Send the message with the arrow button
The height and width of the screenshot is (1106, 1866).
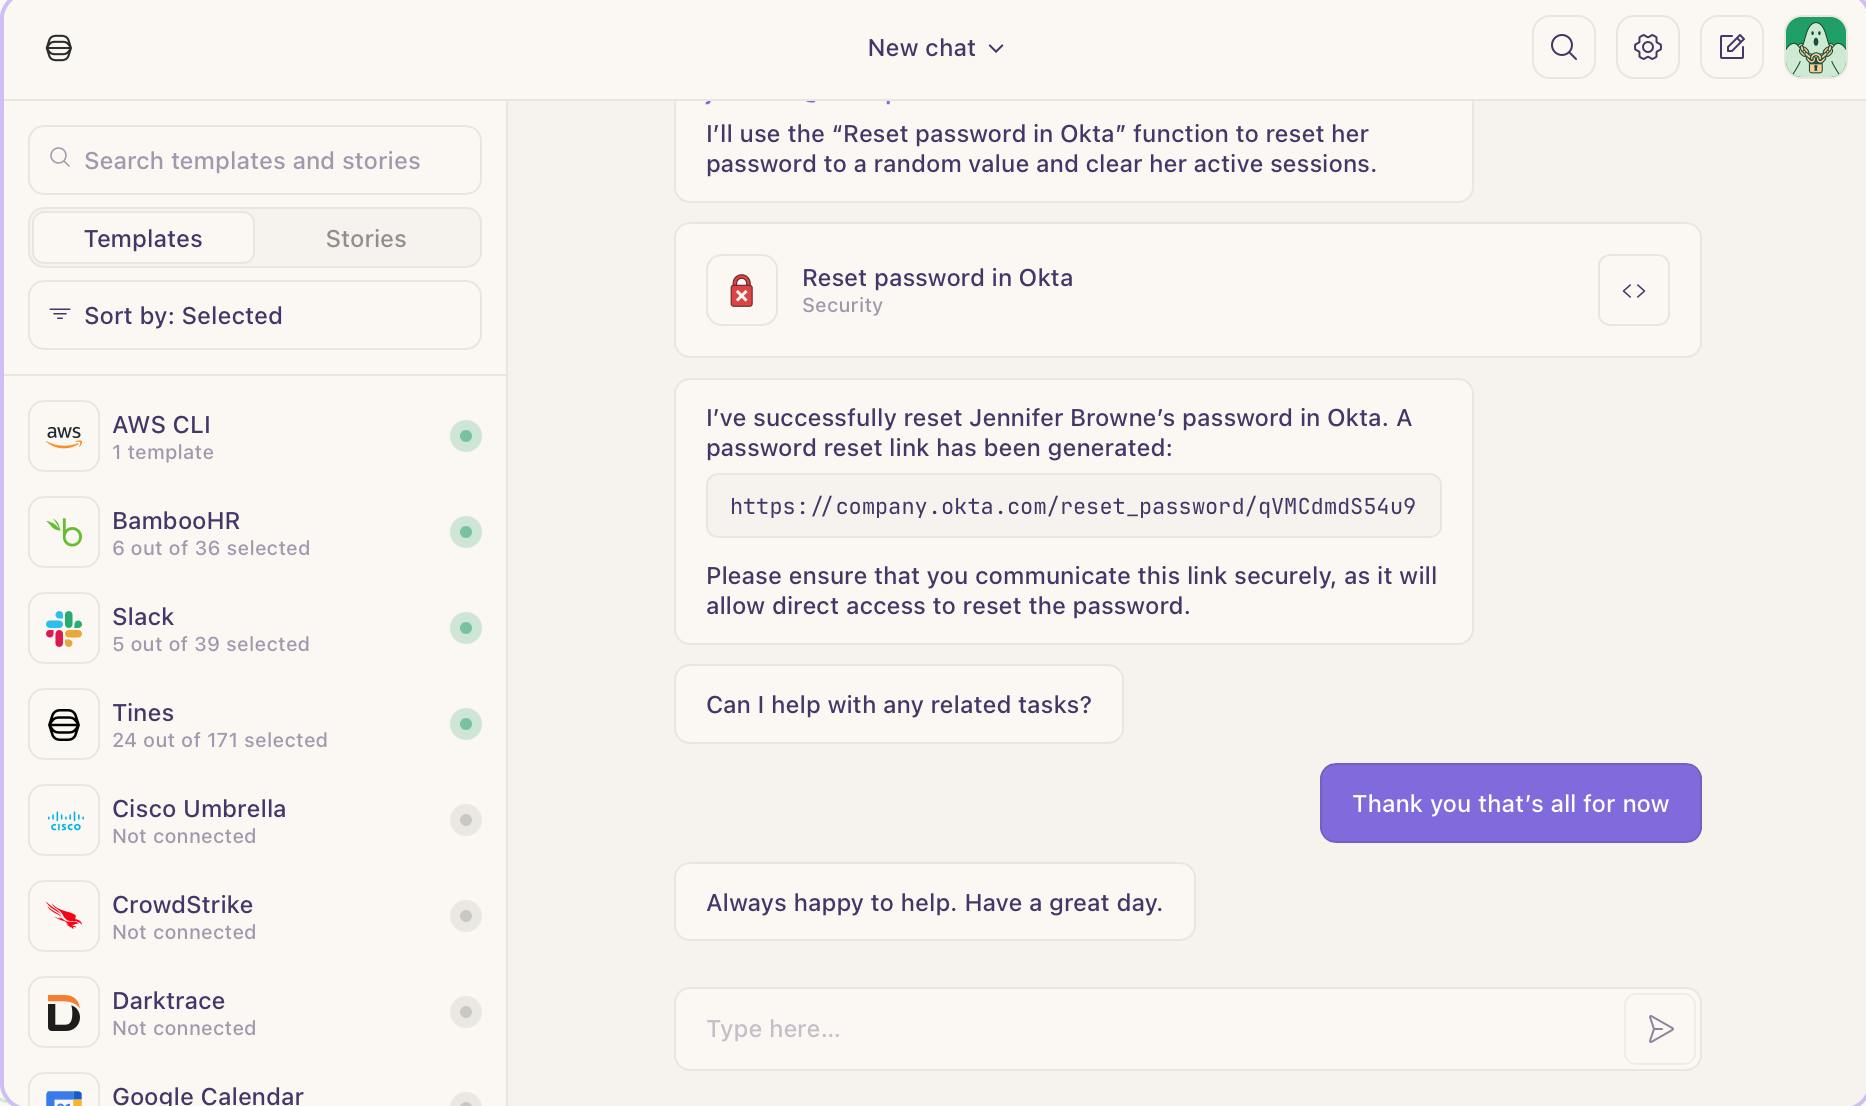[x=1660, y=1029]
